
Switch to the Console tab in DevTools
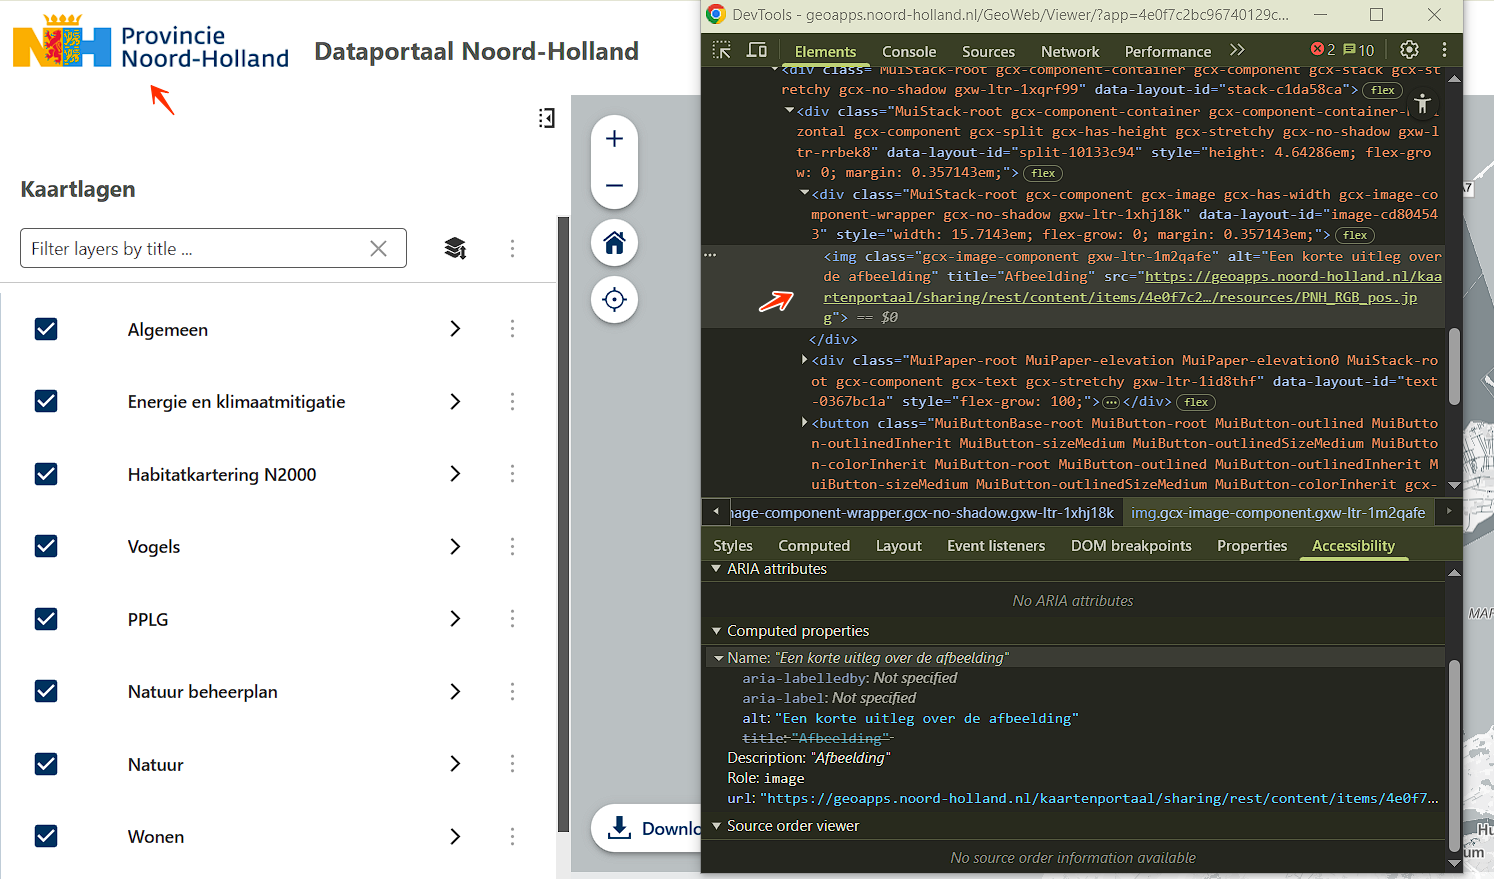[908, 52]
